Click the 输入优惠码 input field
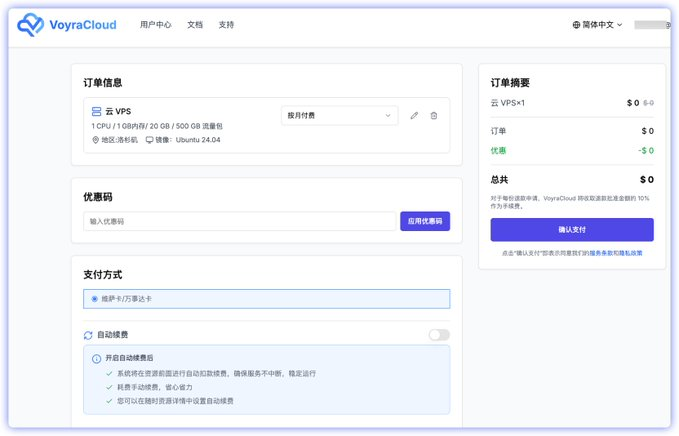 239,221
